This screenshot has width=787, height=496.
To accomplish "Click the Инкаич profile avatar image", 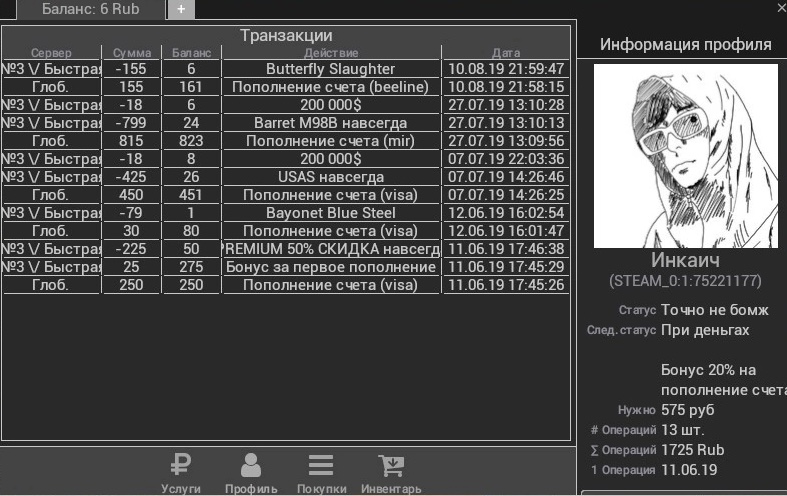I will point(685,156).
